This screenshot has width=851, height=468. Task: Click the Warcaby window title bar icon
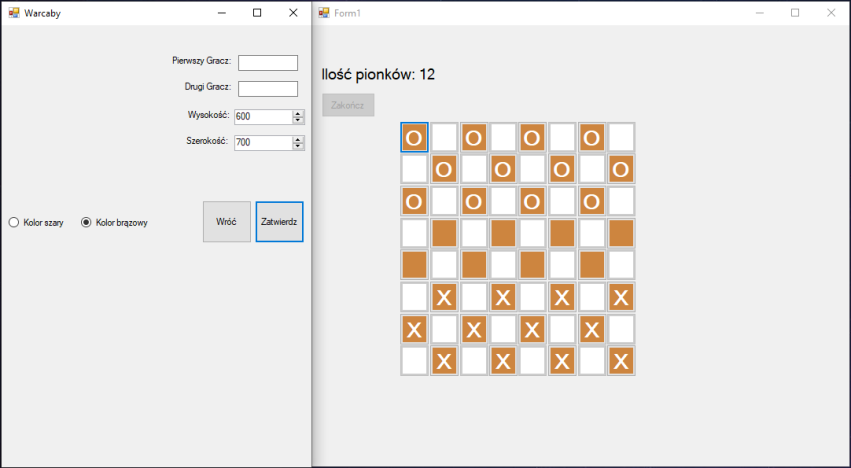(14, 13)
